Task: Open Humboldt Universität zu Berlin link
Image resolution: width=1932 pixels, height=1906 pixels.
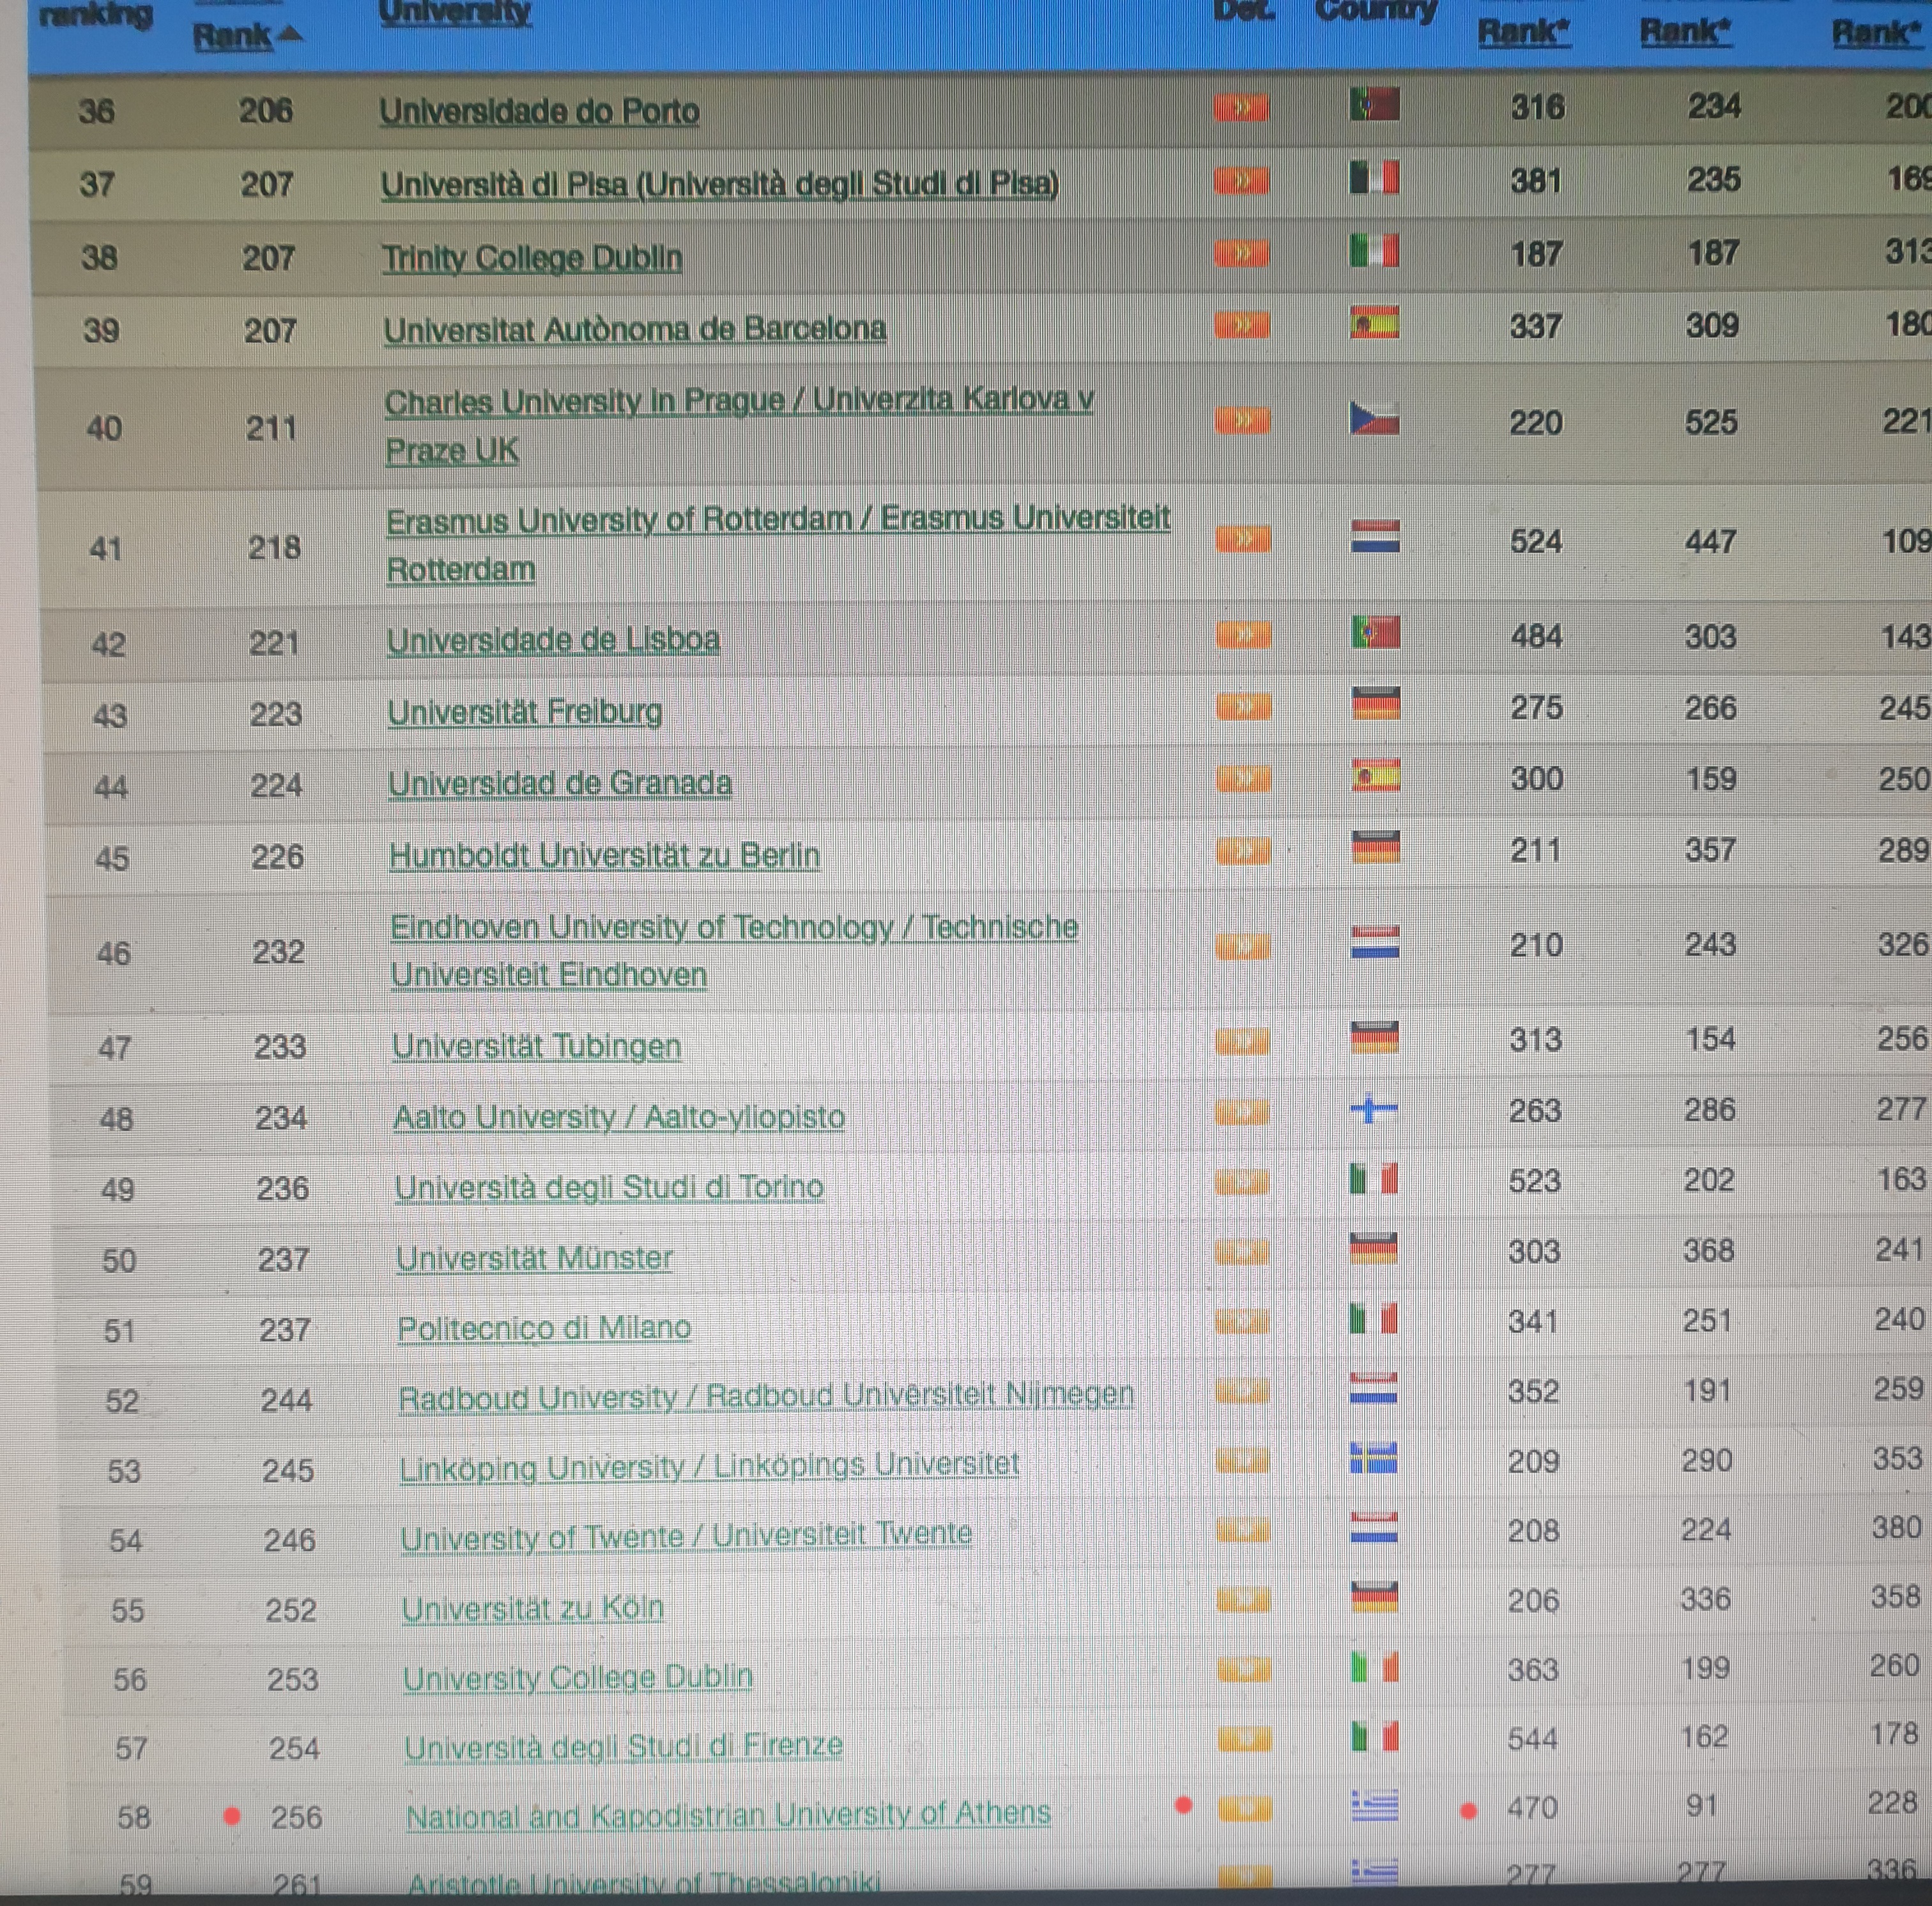Action: 604,856
